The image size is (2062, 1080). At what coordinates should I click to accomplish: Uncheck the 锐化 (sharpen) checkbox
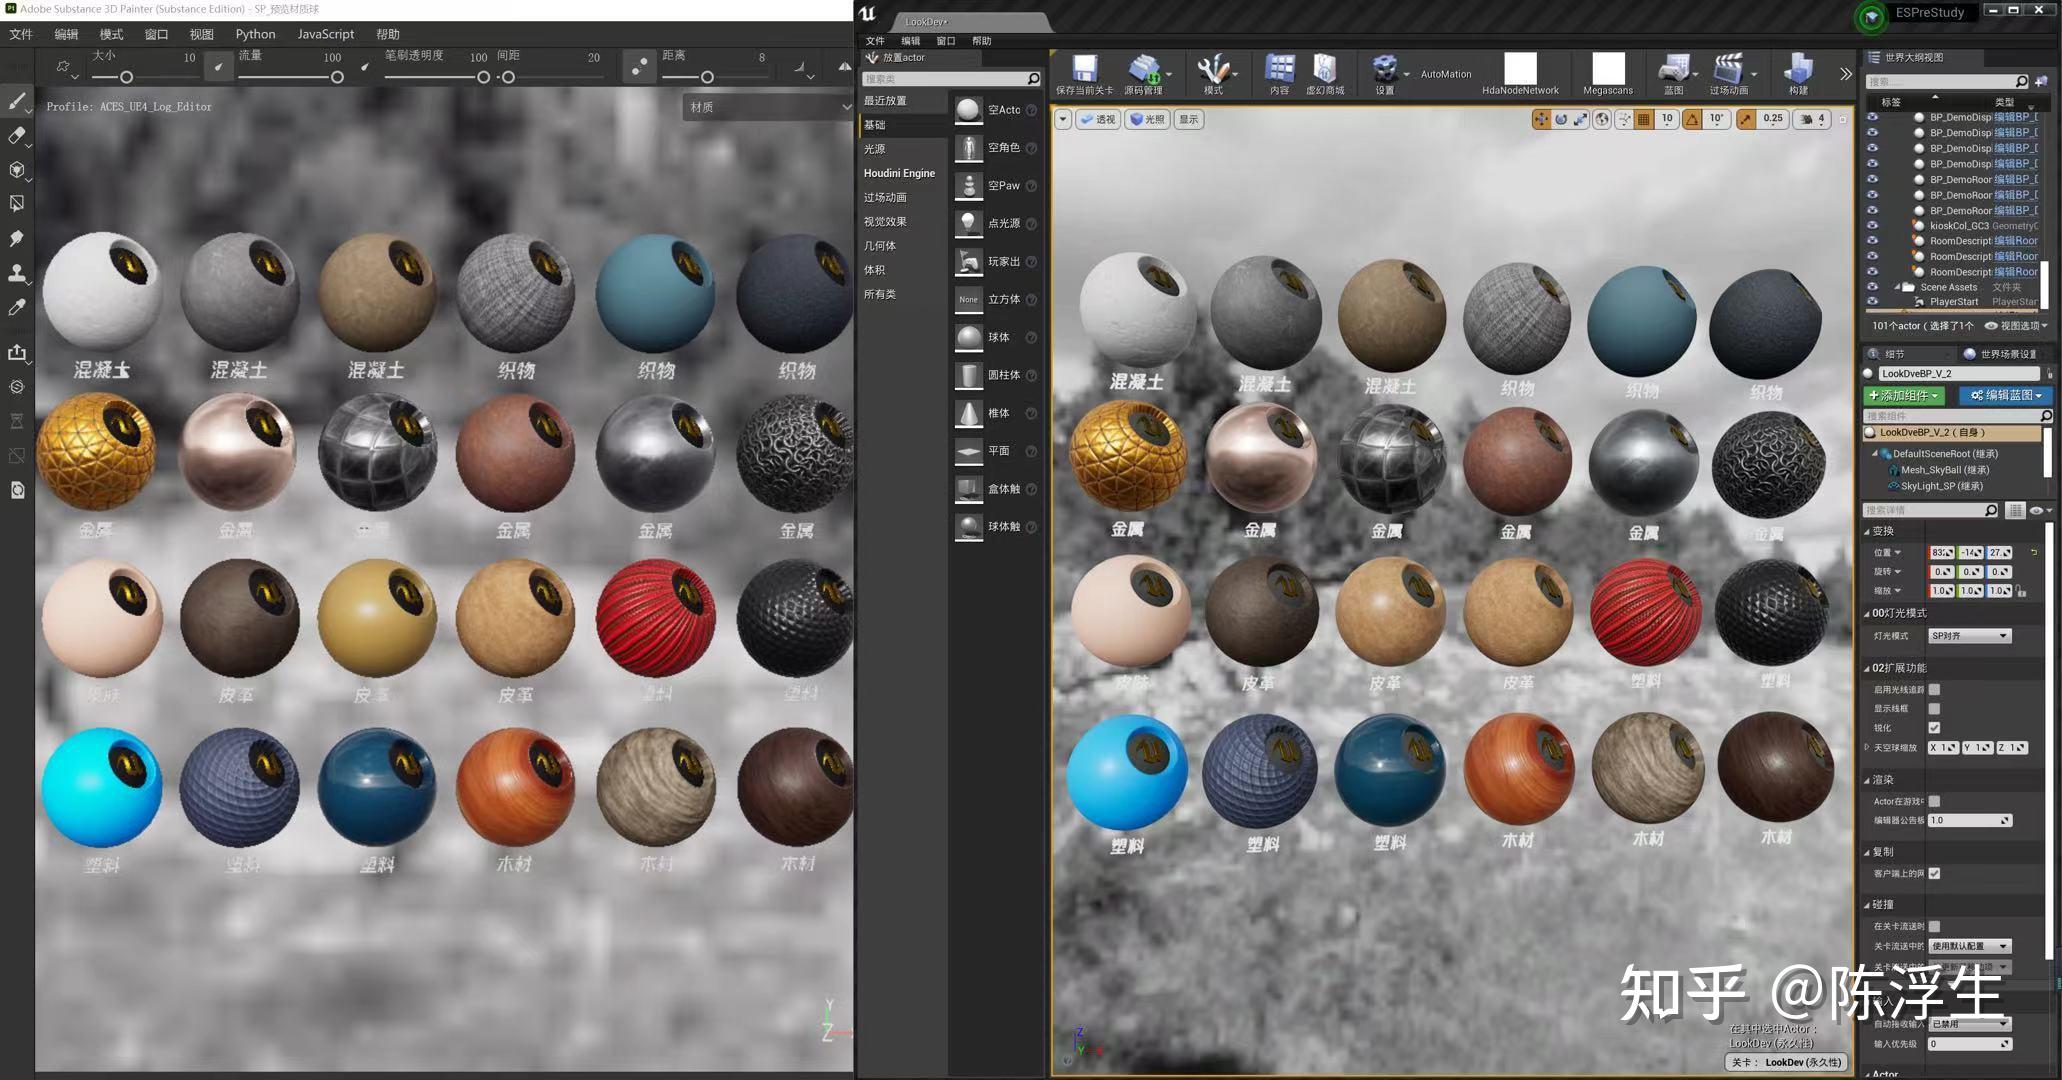[1934, 727]
